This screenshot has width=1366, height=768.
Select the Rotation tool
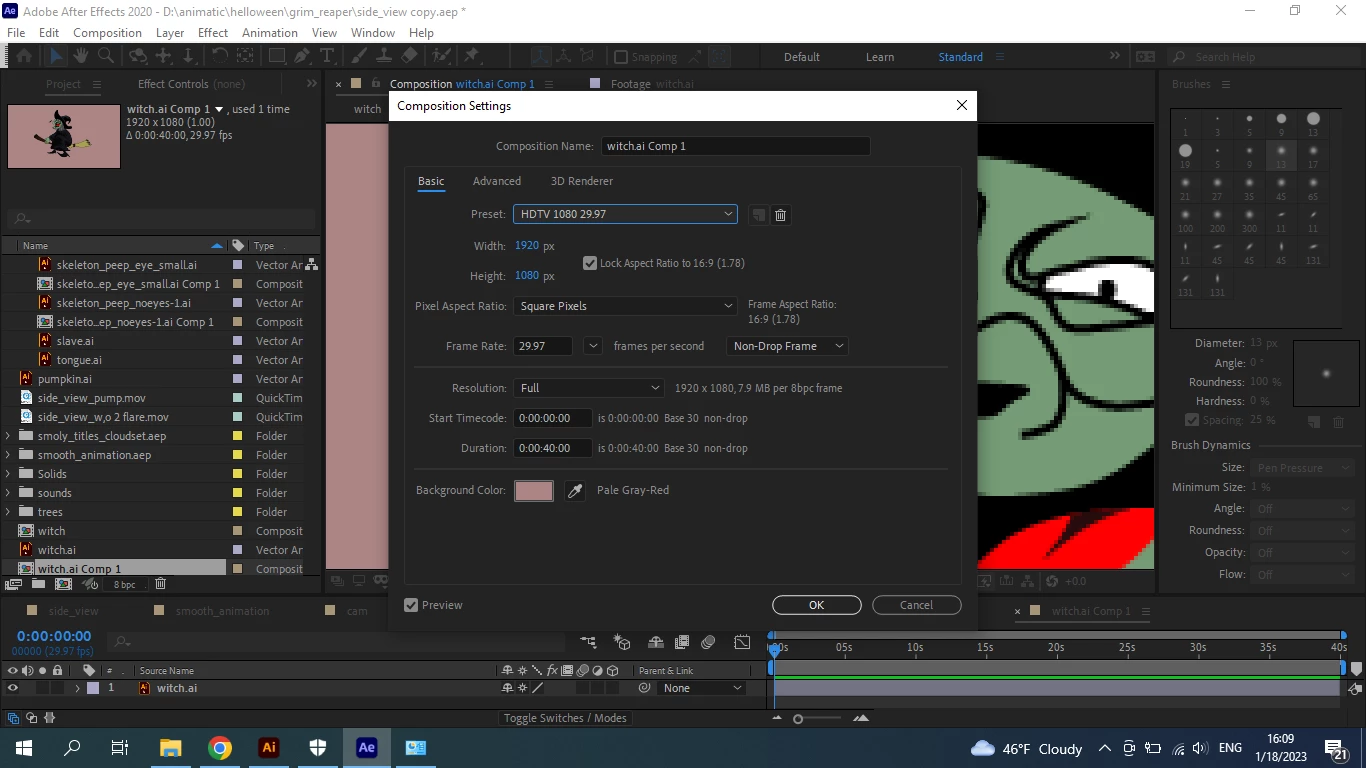click(x=220, y=56)
